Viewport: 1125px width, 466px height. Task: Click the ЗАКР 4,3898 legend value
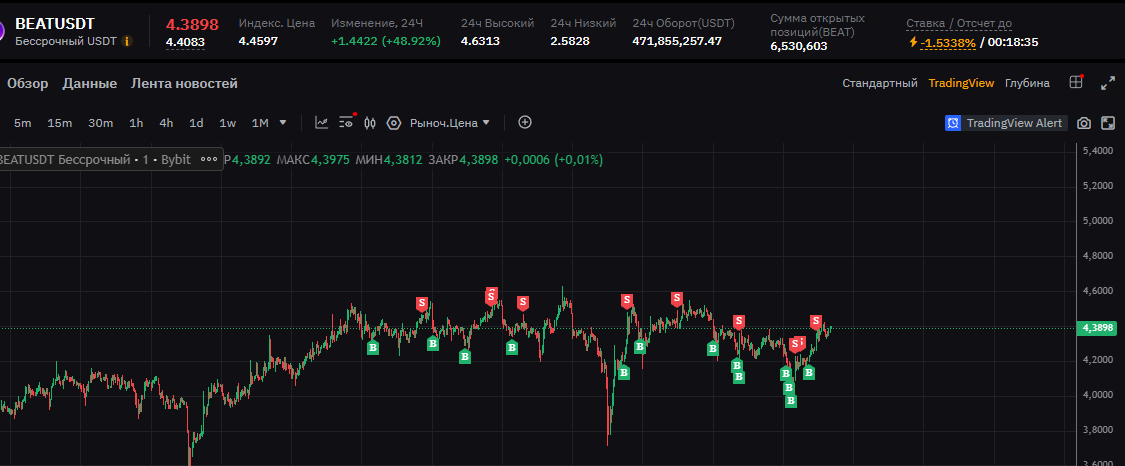[463, 159]
